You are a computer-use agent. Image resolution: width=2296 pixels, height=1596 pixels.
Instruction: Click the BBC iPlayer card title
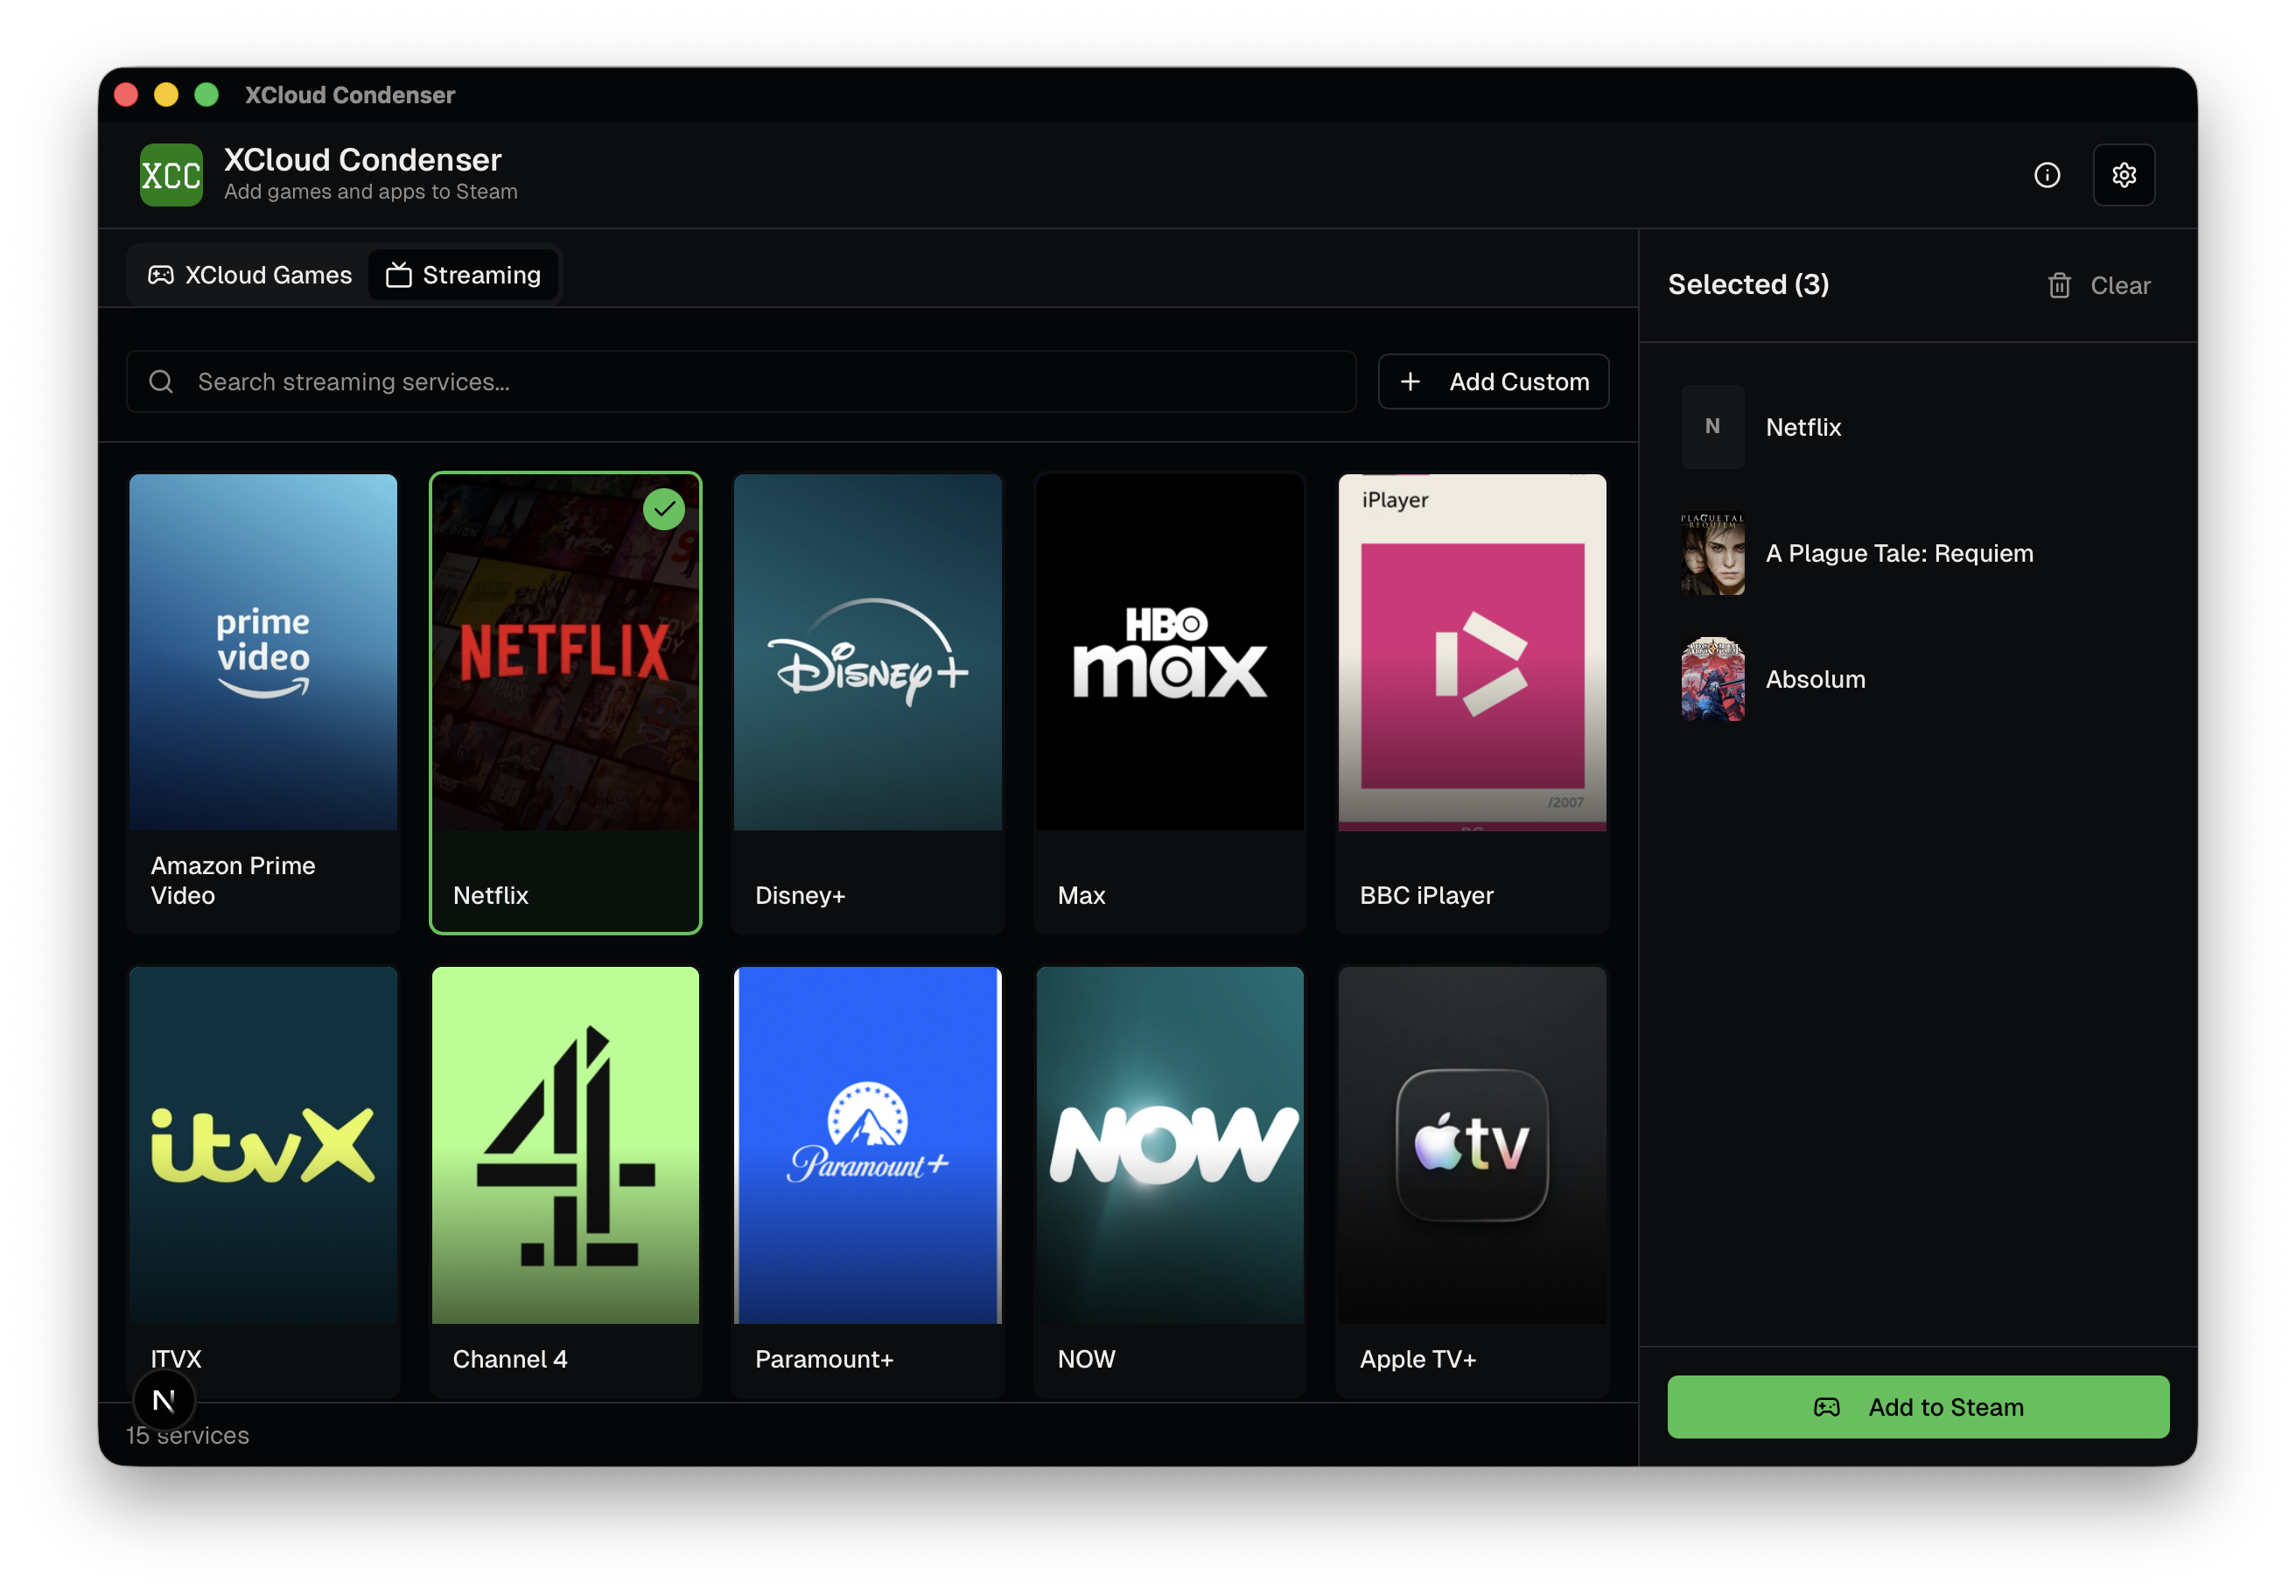click(1426, 895)
